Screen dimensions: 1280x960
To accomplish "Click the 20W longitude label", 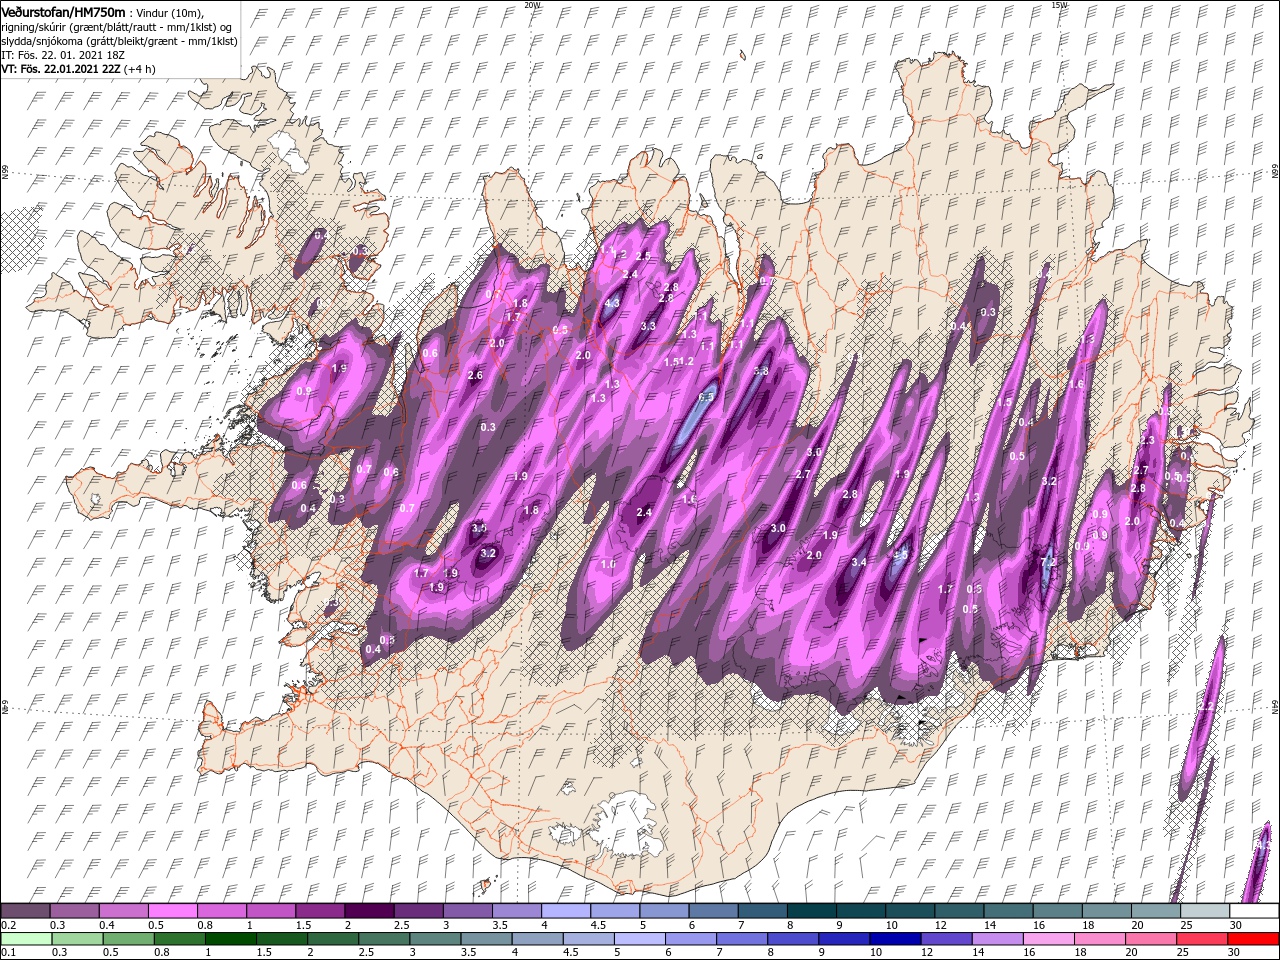I will (x=532, y=5).
